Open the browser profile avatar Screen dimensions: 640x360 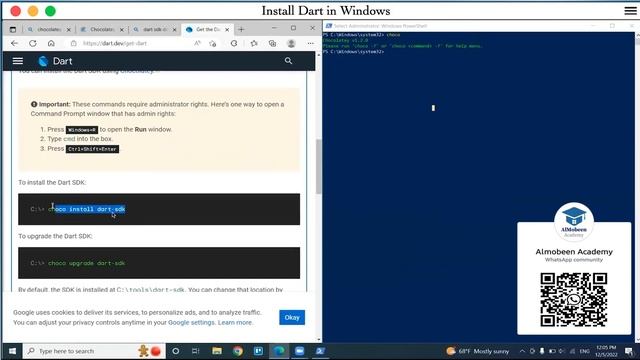(291, 43)
